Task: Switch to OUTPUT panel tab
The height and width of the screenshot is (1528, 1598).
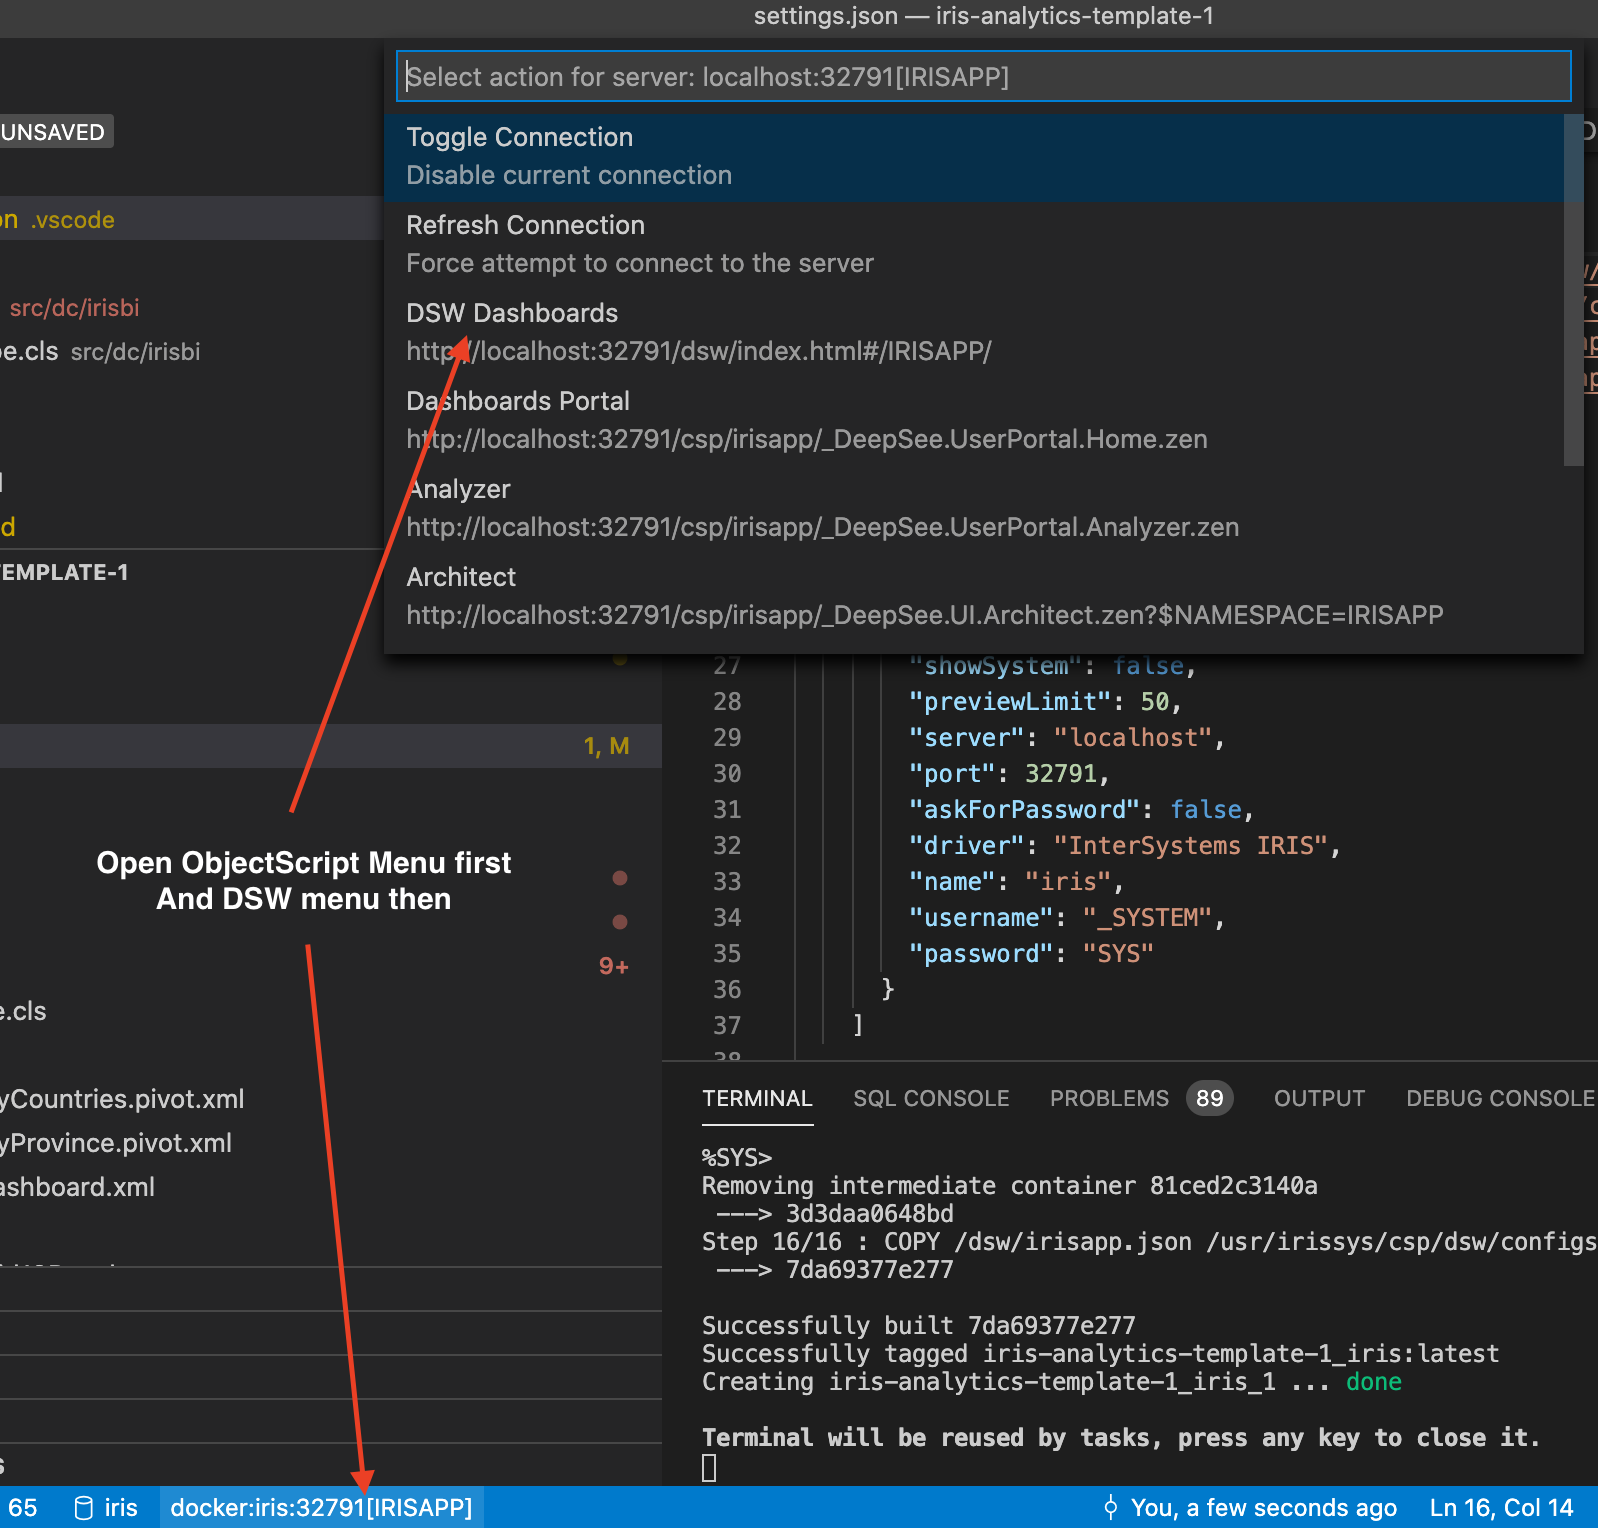Action: pyautogui.click(x=1319, y=1098)
